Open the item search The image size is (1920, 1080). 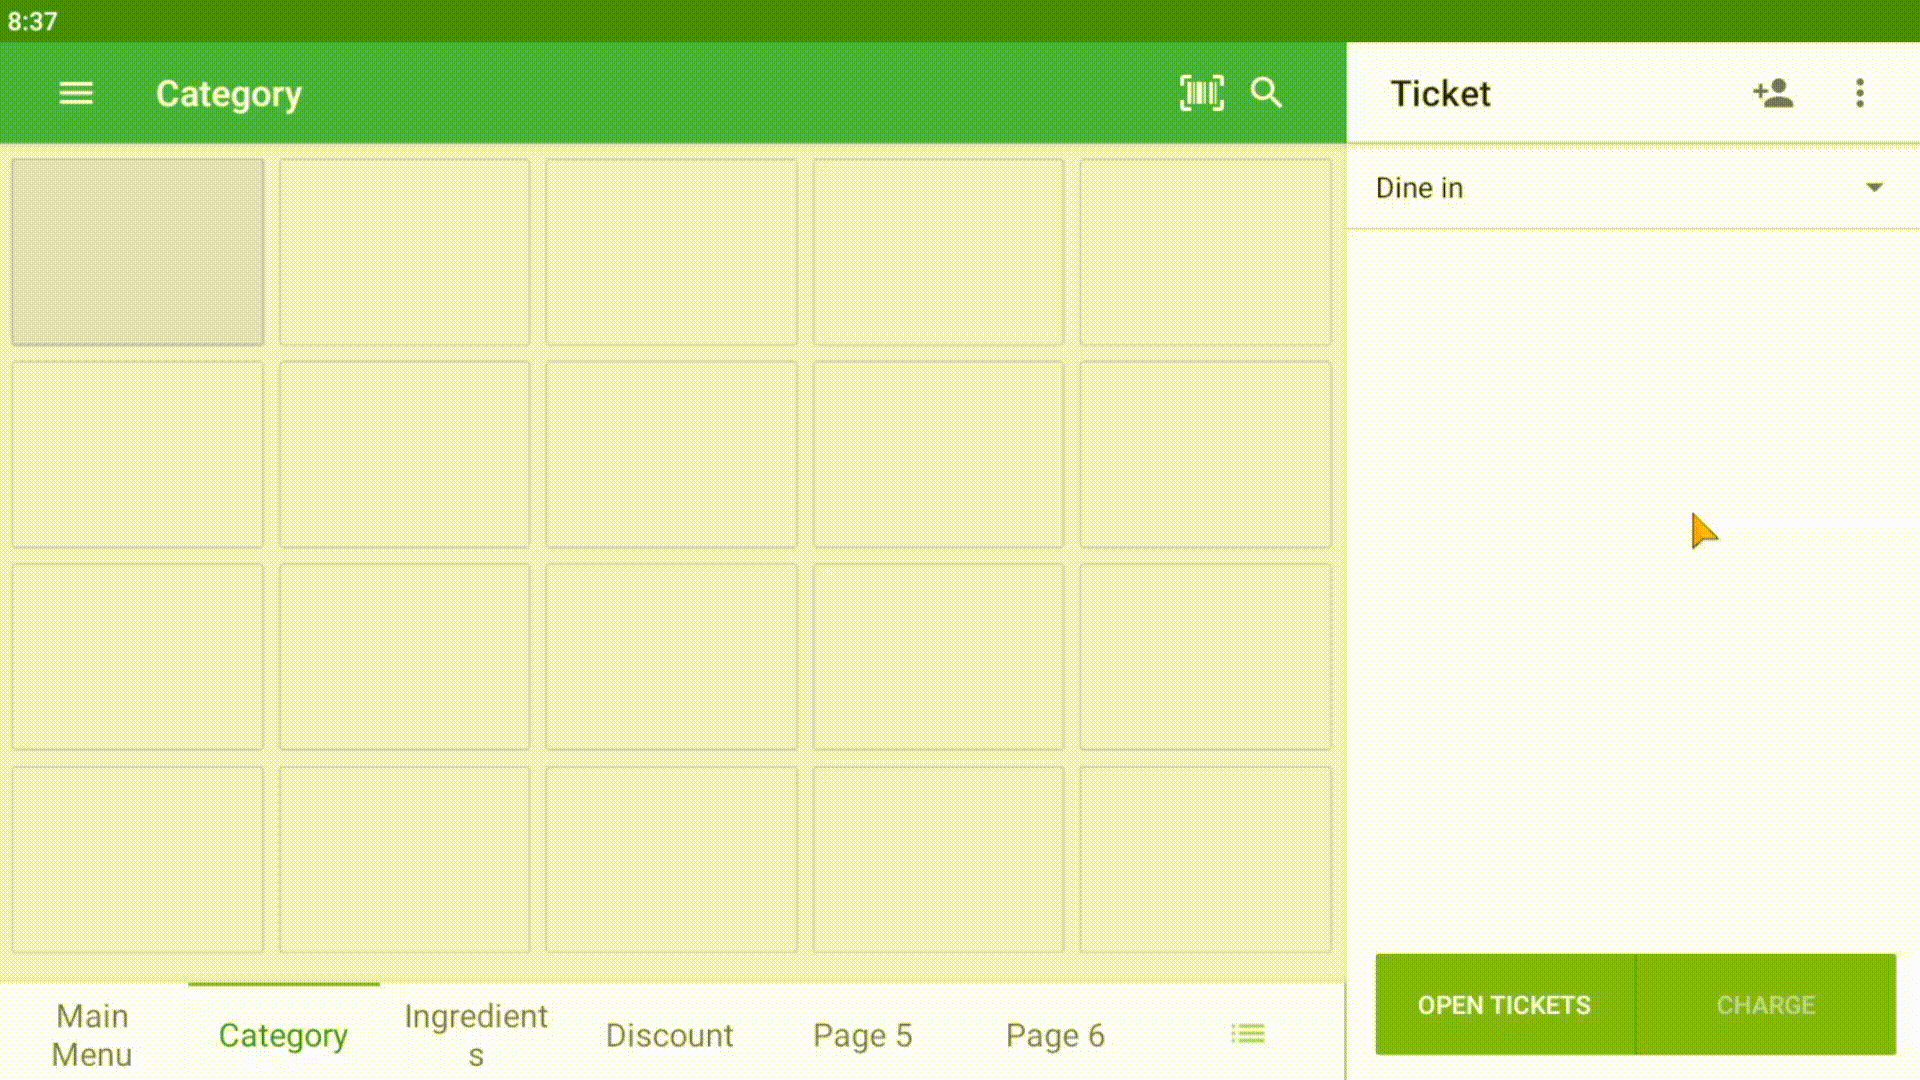[x=1266, y=93]
